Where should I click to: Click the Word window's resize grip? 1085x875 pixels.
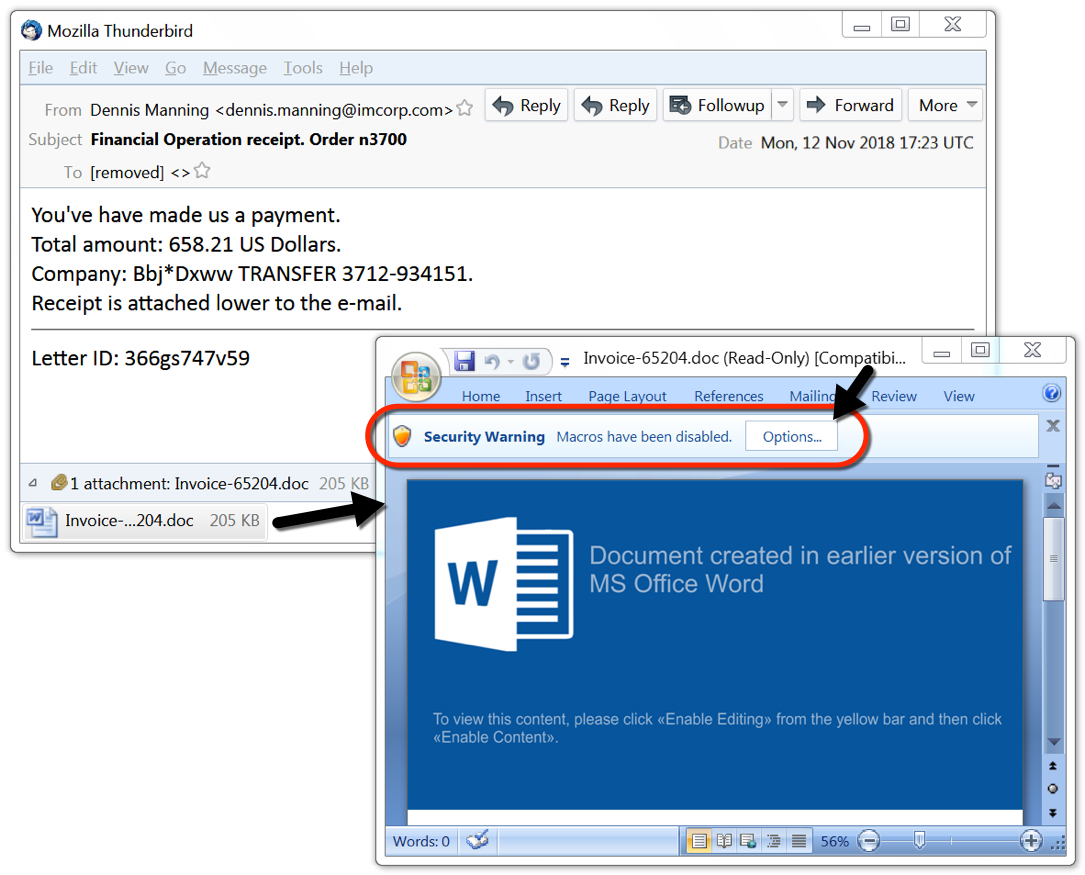point(1057,842)
